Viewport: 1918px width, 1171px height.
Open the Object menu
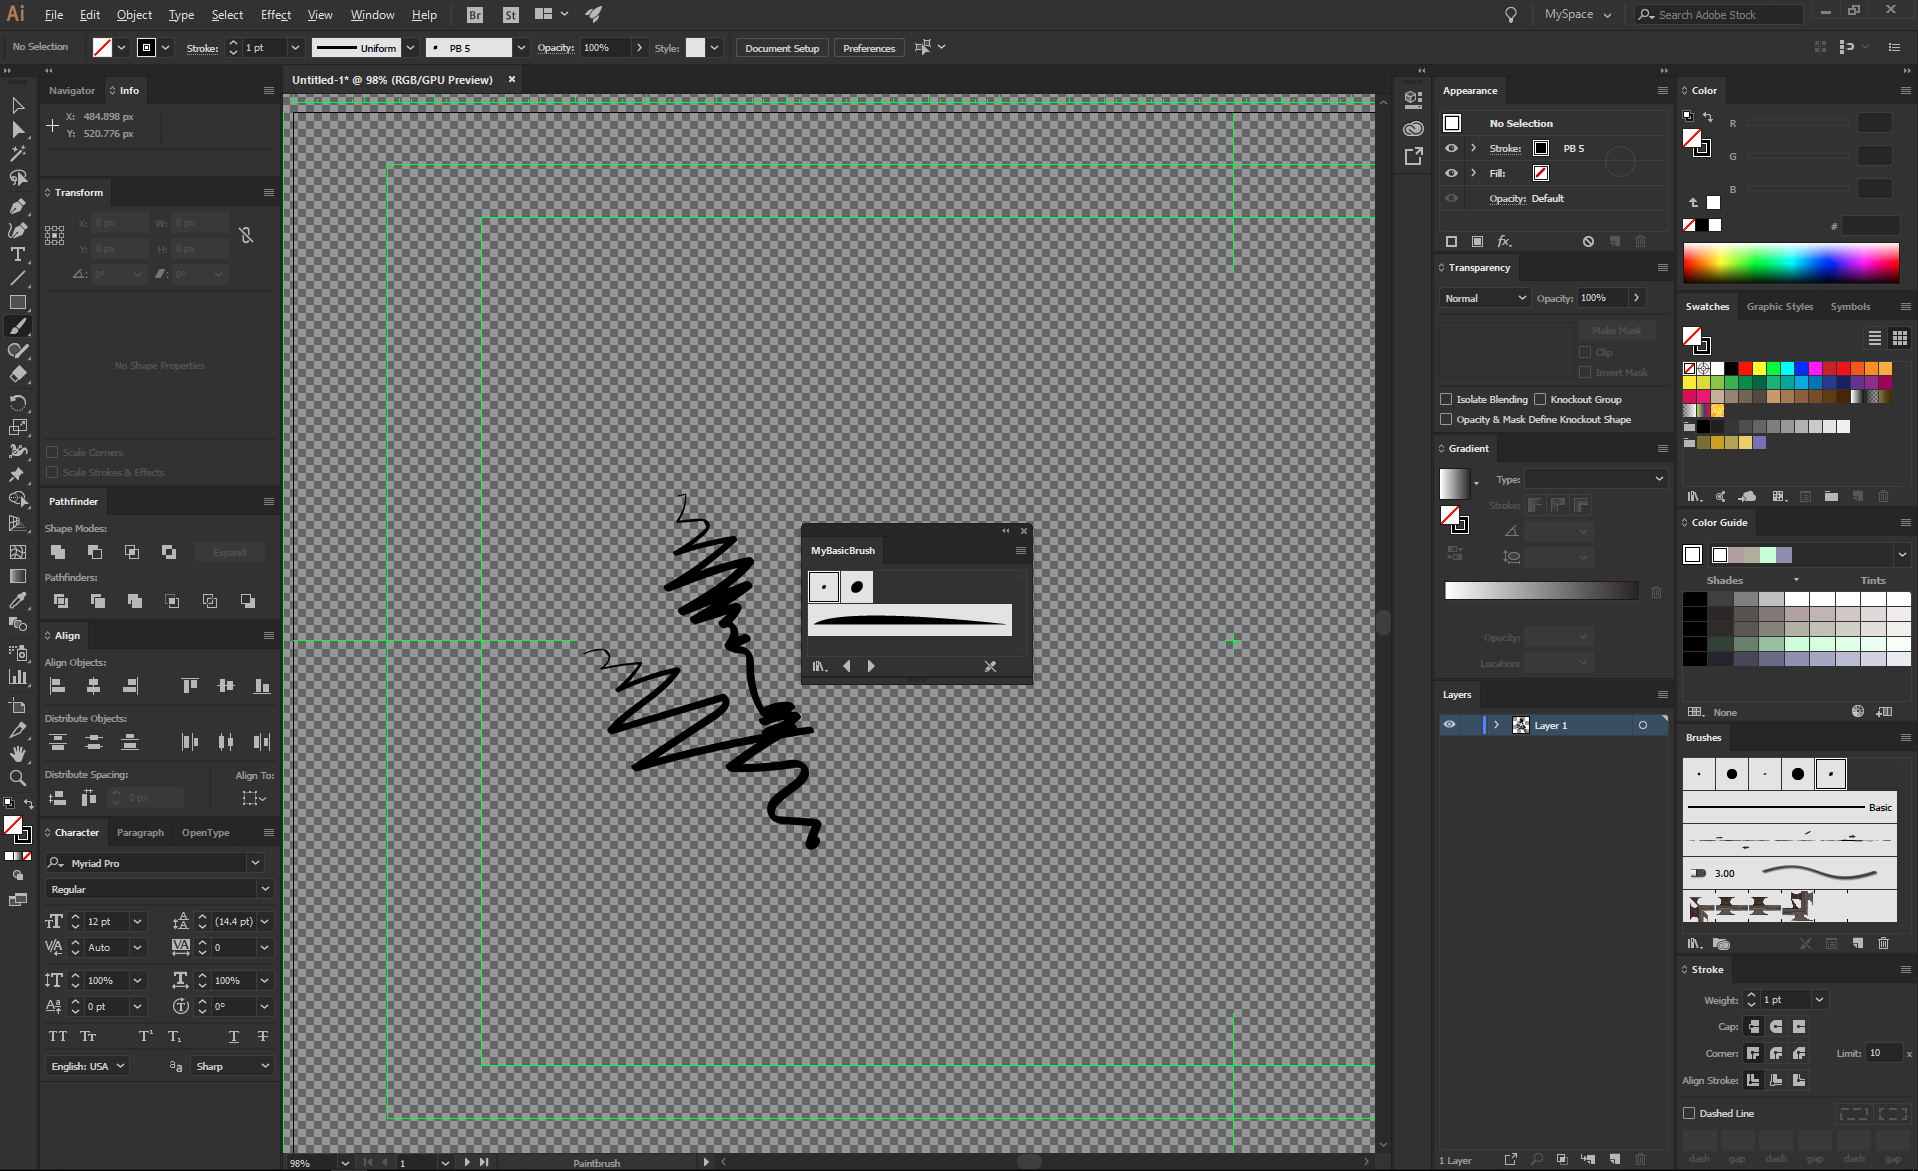coord(134,15)
